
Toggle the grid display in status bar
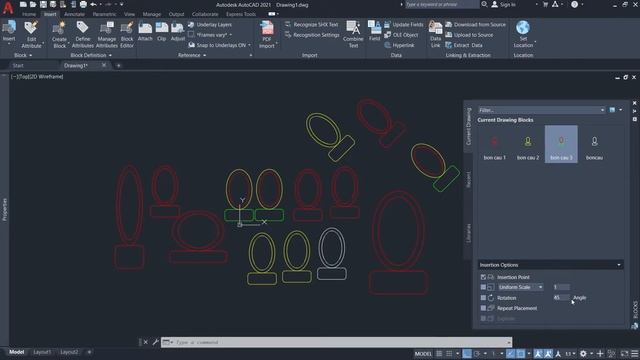coord(439,353)
